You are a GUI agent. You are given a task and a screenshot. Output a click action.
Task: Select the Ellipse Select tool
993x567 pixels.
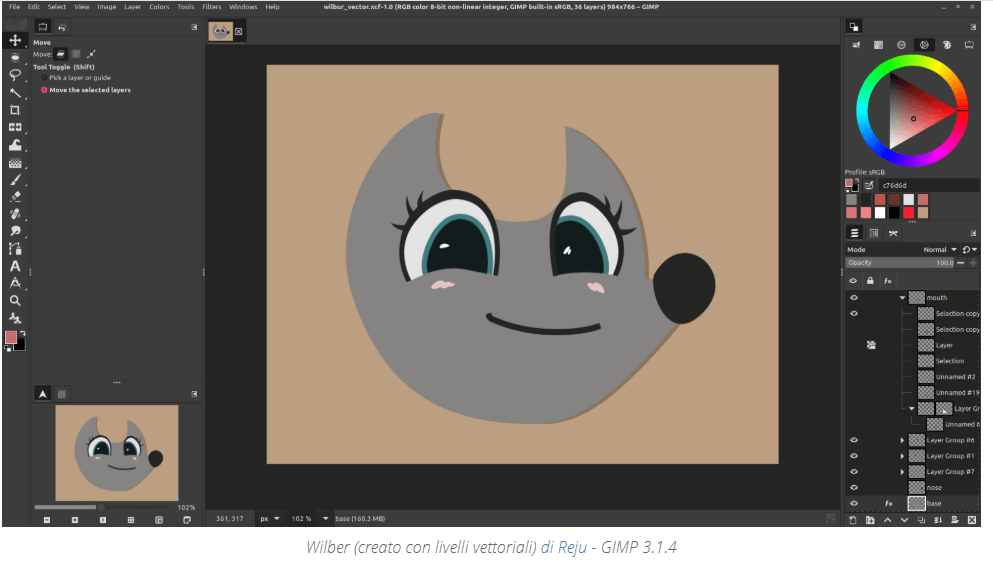pos(15,57)
